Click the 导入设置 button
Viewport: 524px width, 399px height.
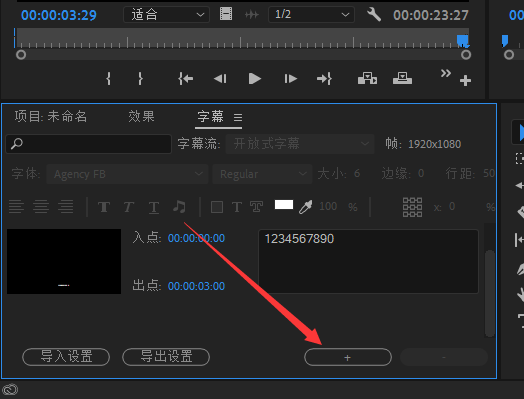click(x=66, y=357)
